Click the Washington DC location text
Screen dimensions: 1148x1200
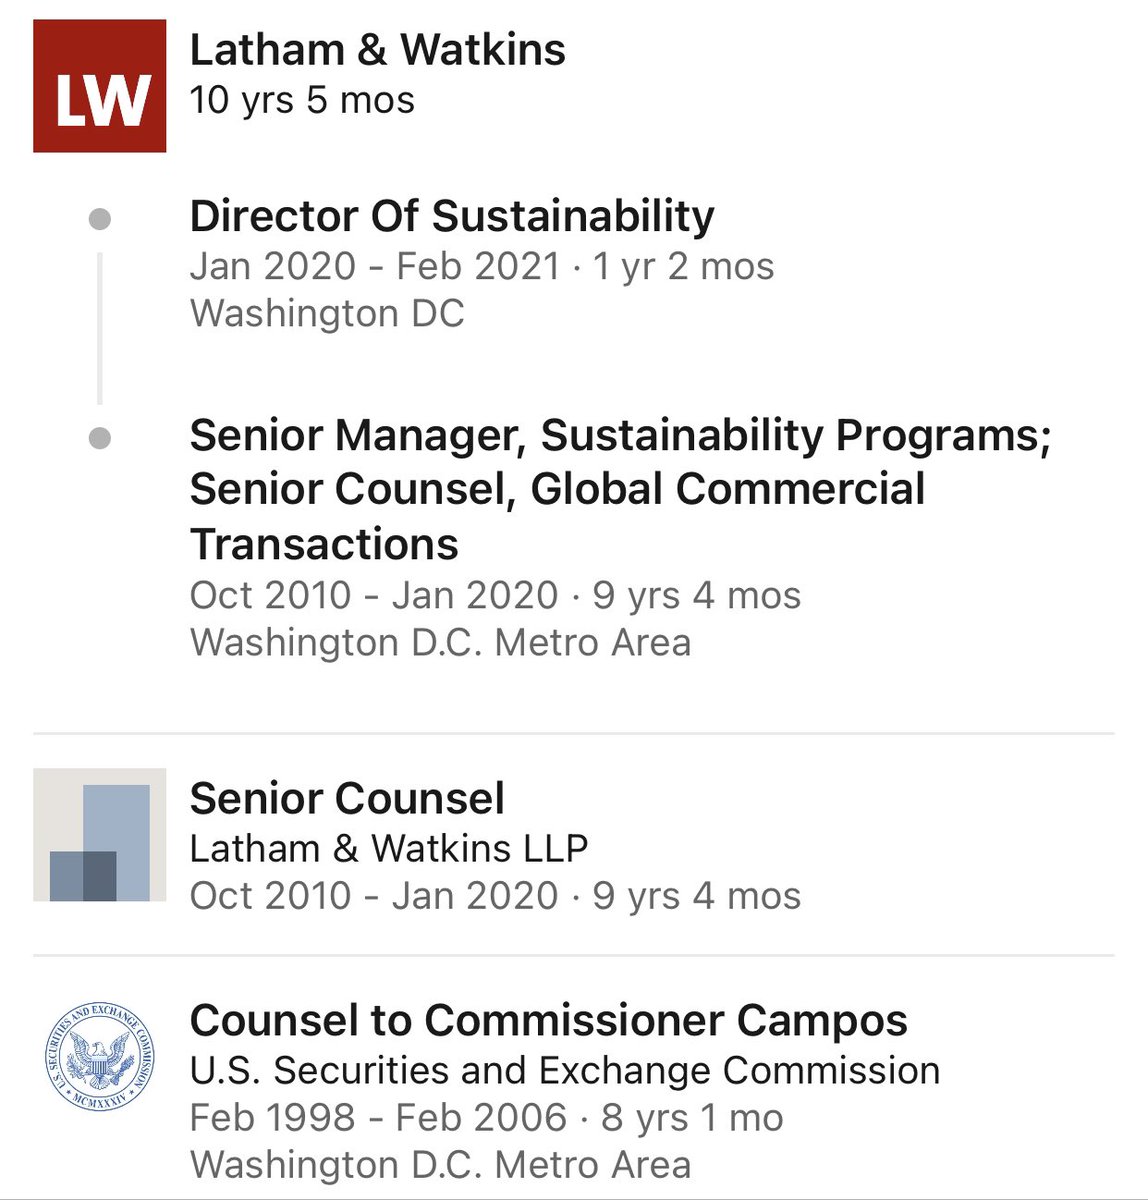[x=327, y=314]
